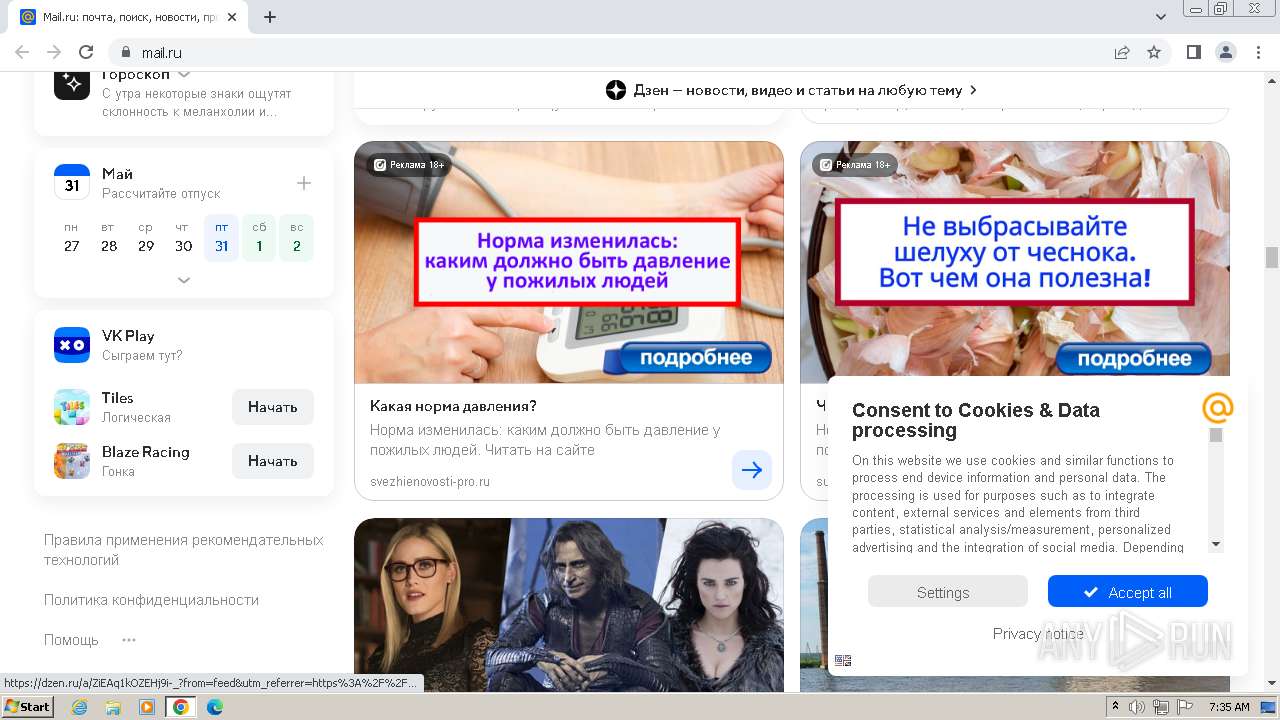Open Chrome three-dot menu
The width and height of the screenshot is (1280, 720).
(1257, 52)
